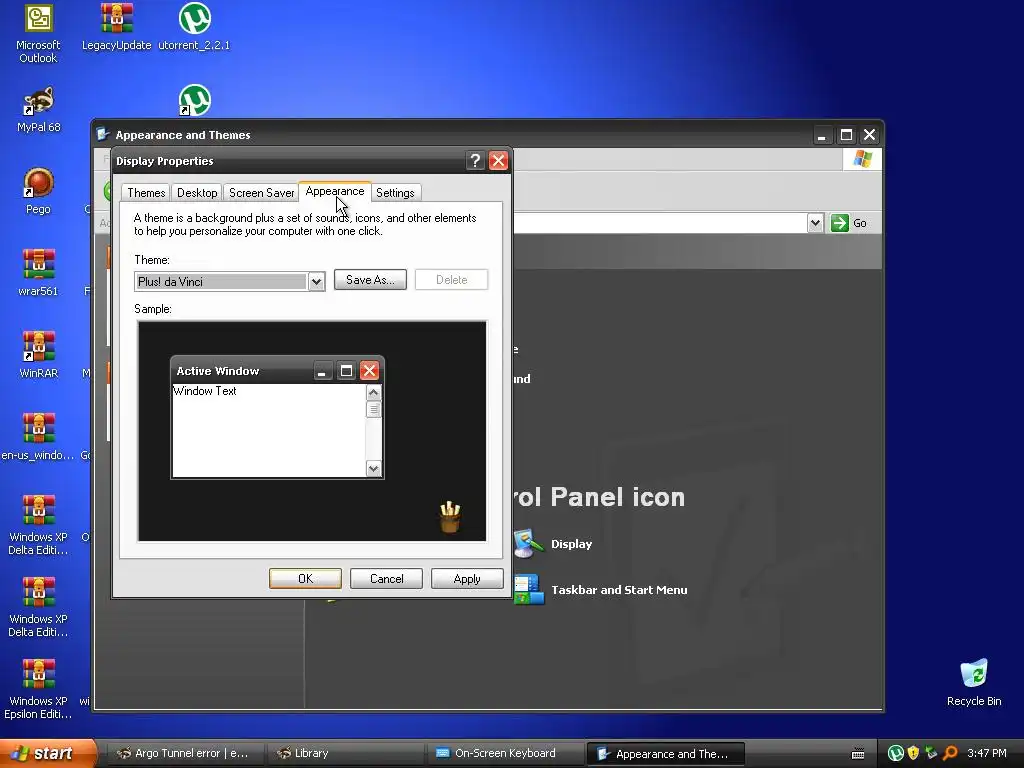Click the Display control panel icon
This screenshot has height=768, width=1024.
528,543
